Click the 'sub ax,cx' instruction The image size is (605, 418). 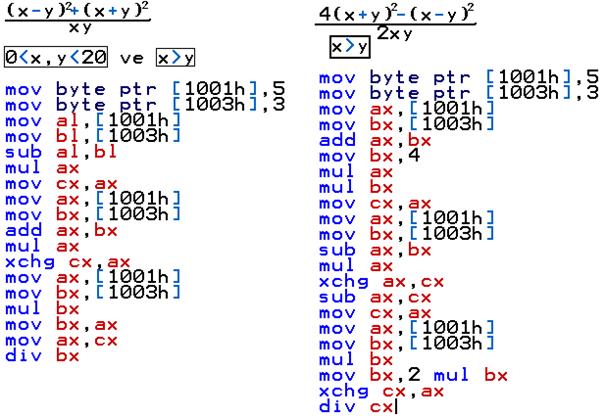click(x=377, y=297)
